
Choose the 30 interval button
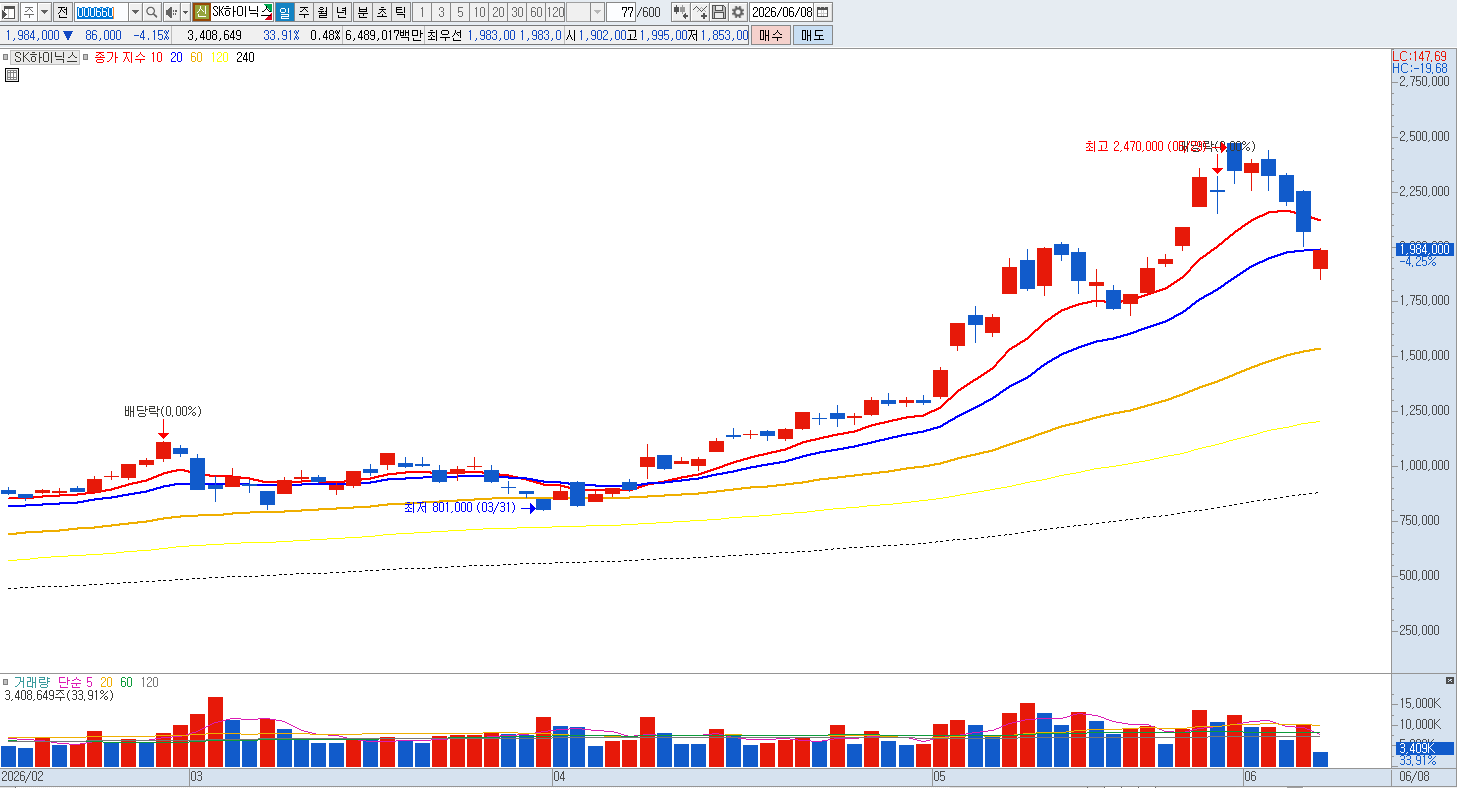517,12
